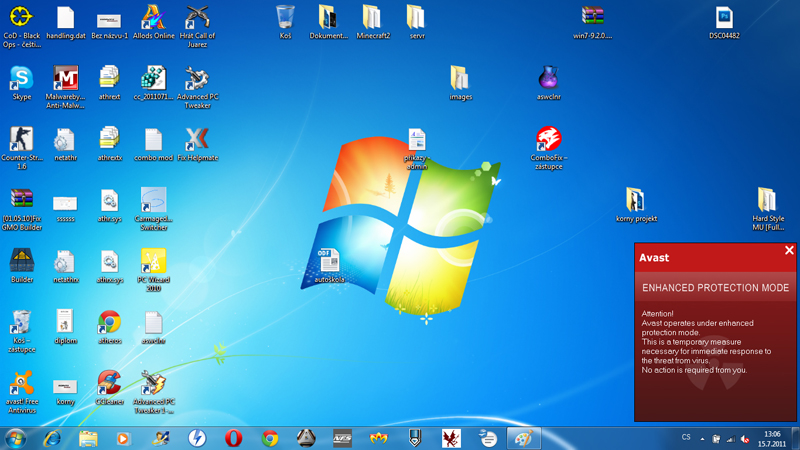Launch avast! Free Antivirus shortcut
Viewport: 800px width, 450px height.
[21, 383]
